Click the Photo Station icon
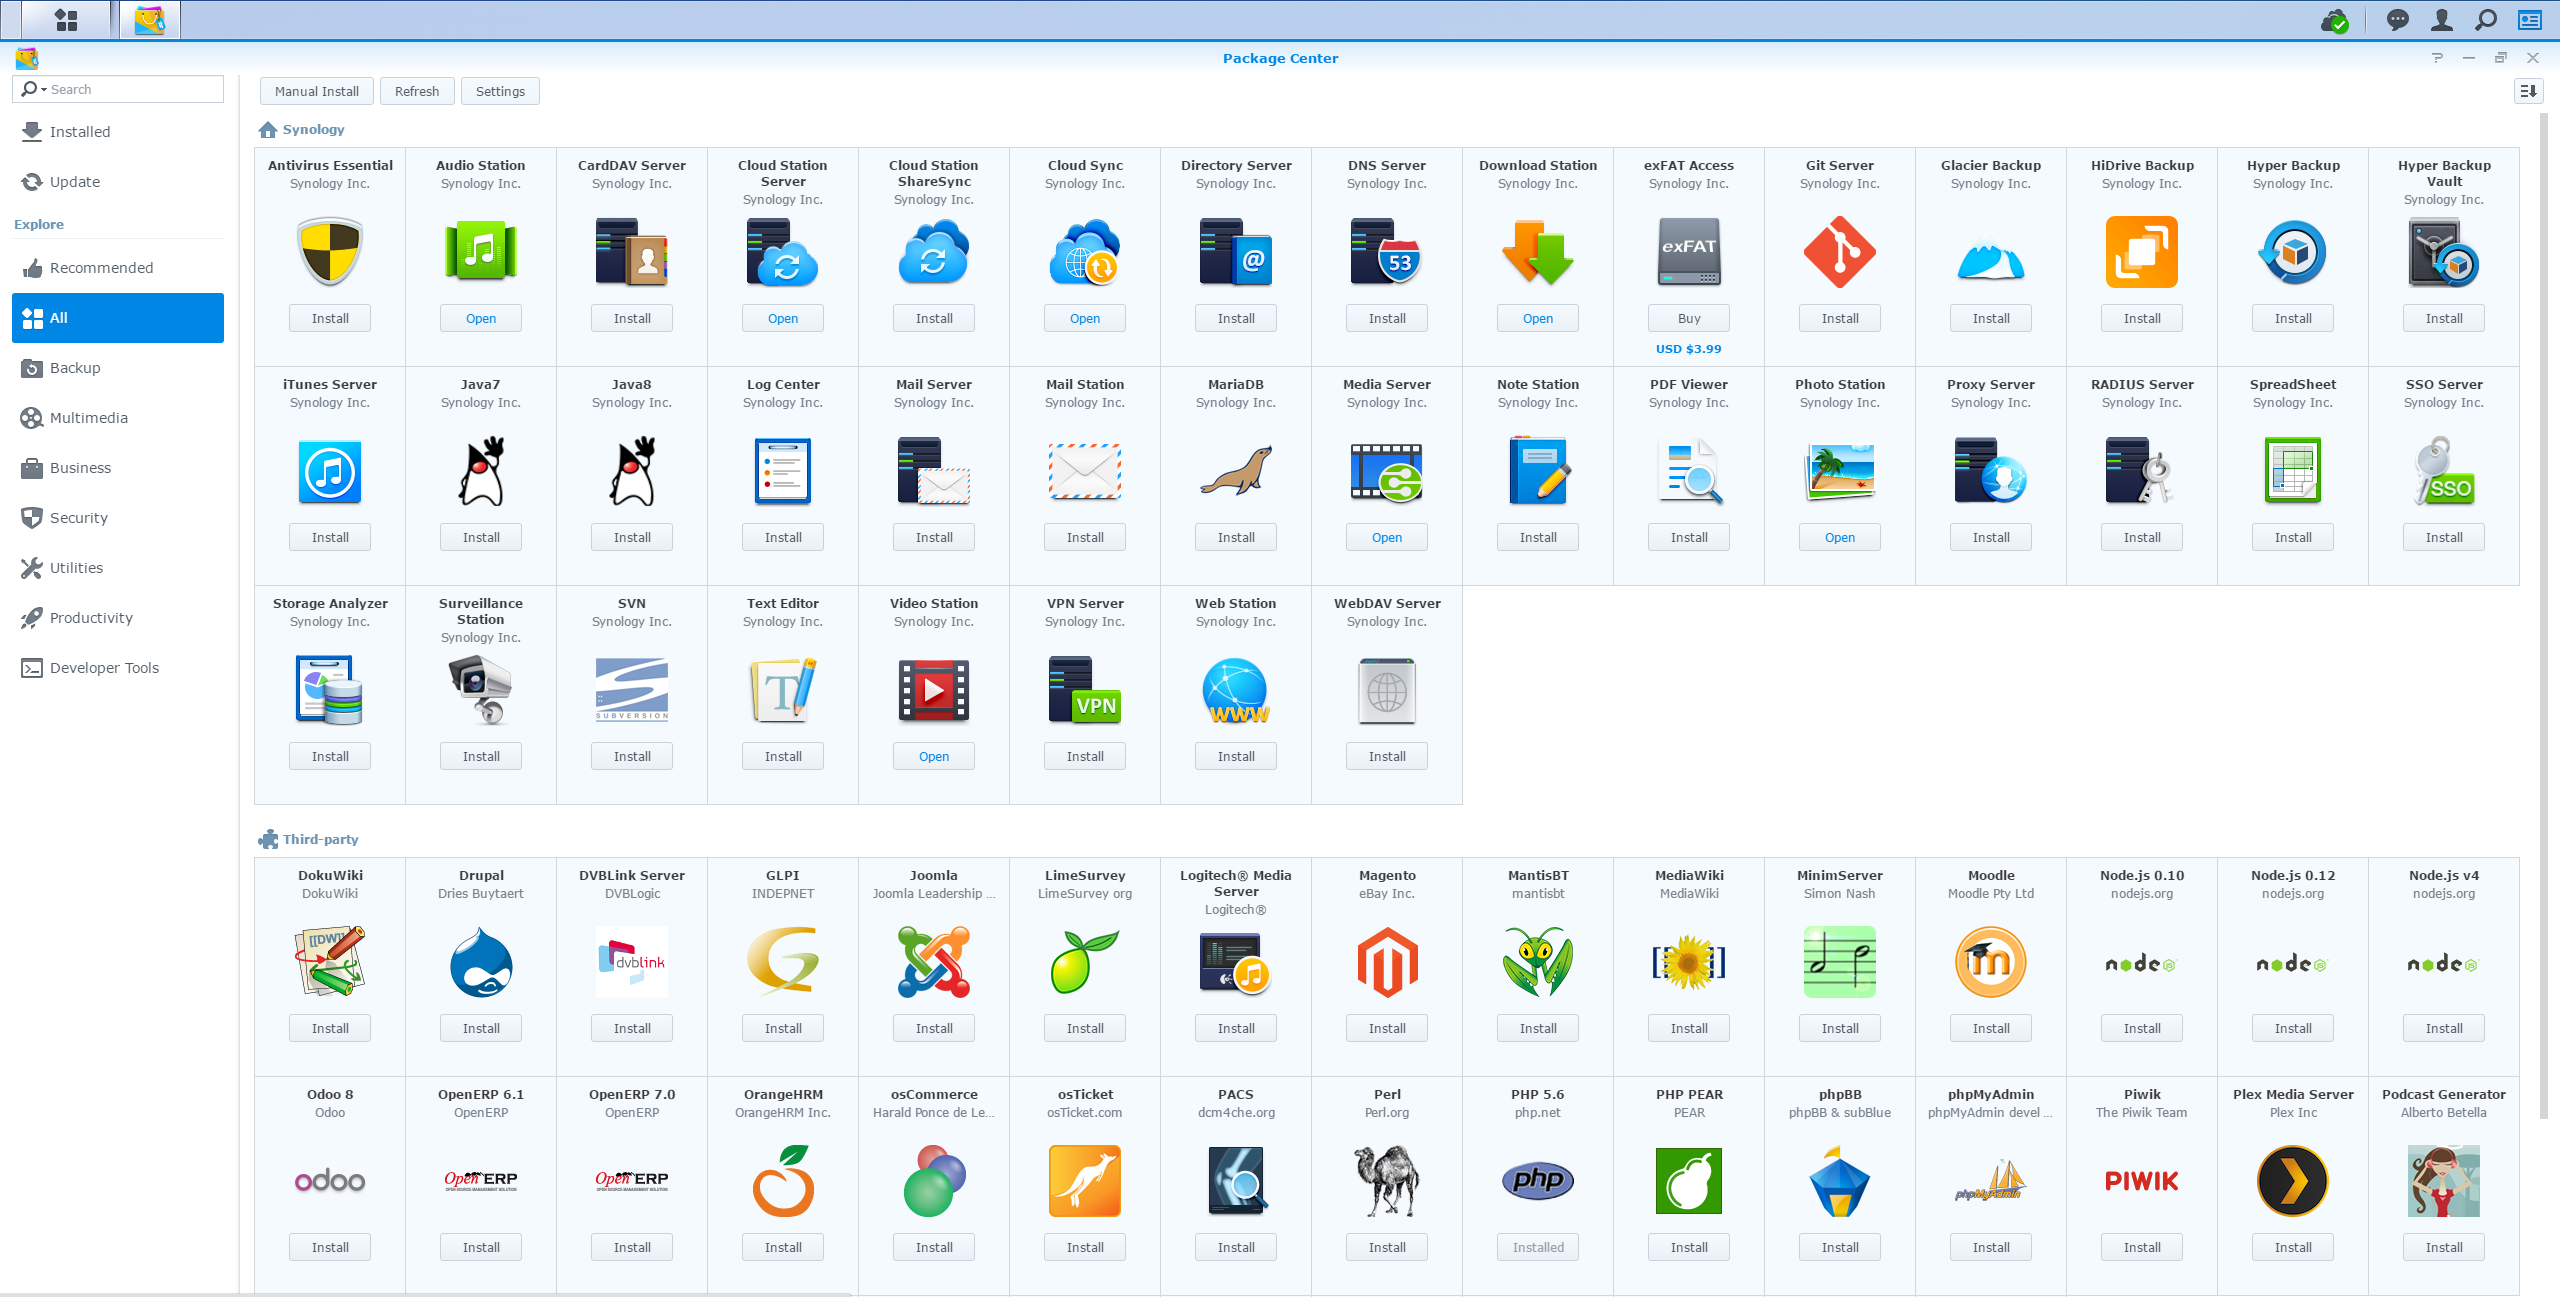The image size is (2560, 1297). [1840, 471]
